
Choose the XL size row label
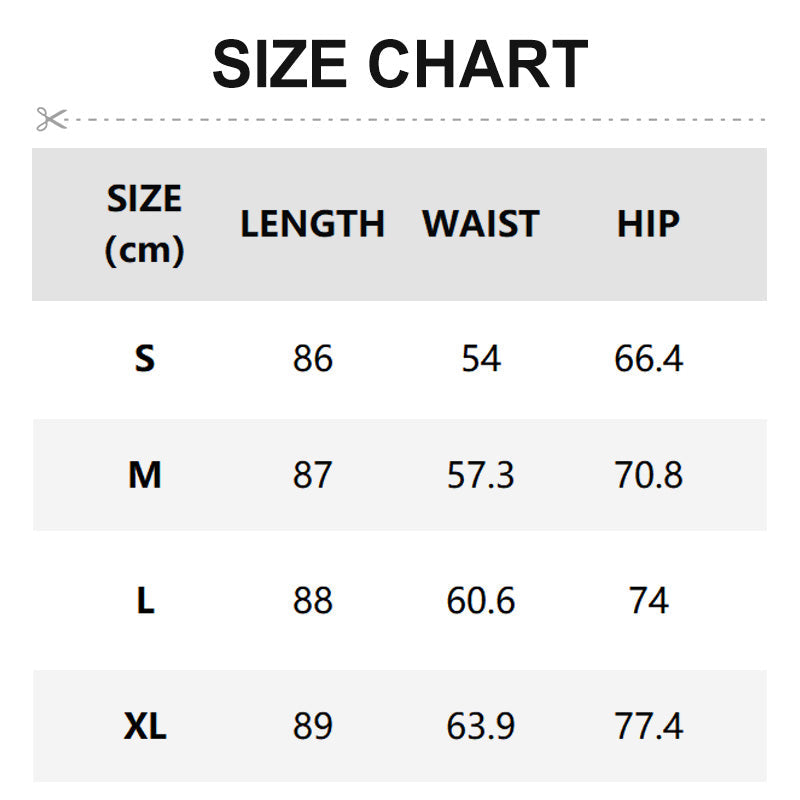[145, 726]
